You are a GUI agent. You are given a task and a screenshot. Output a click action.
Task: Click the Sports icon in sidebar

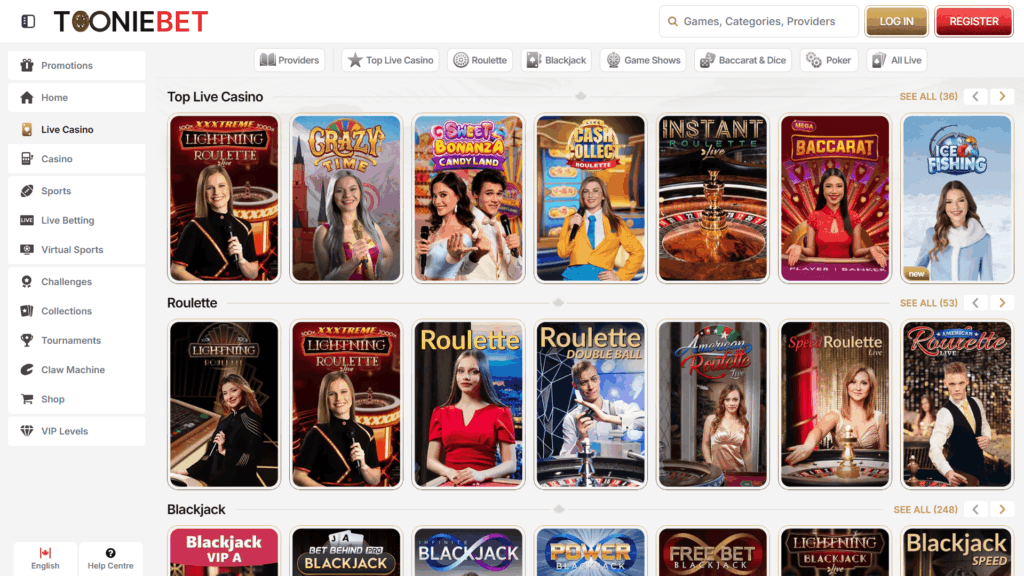coord(27,191)
